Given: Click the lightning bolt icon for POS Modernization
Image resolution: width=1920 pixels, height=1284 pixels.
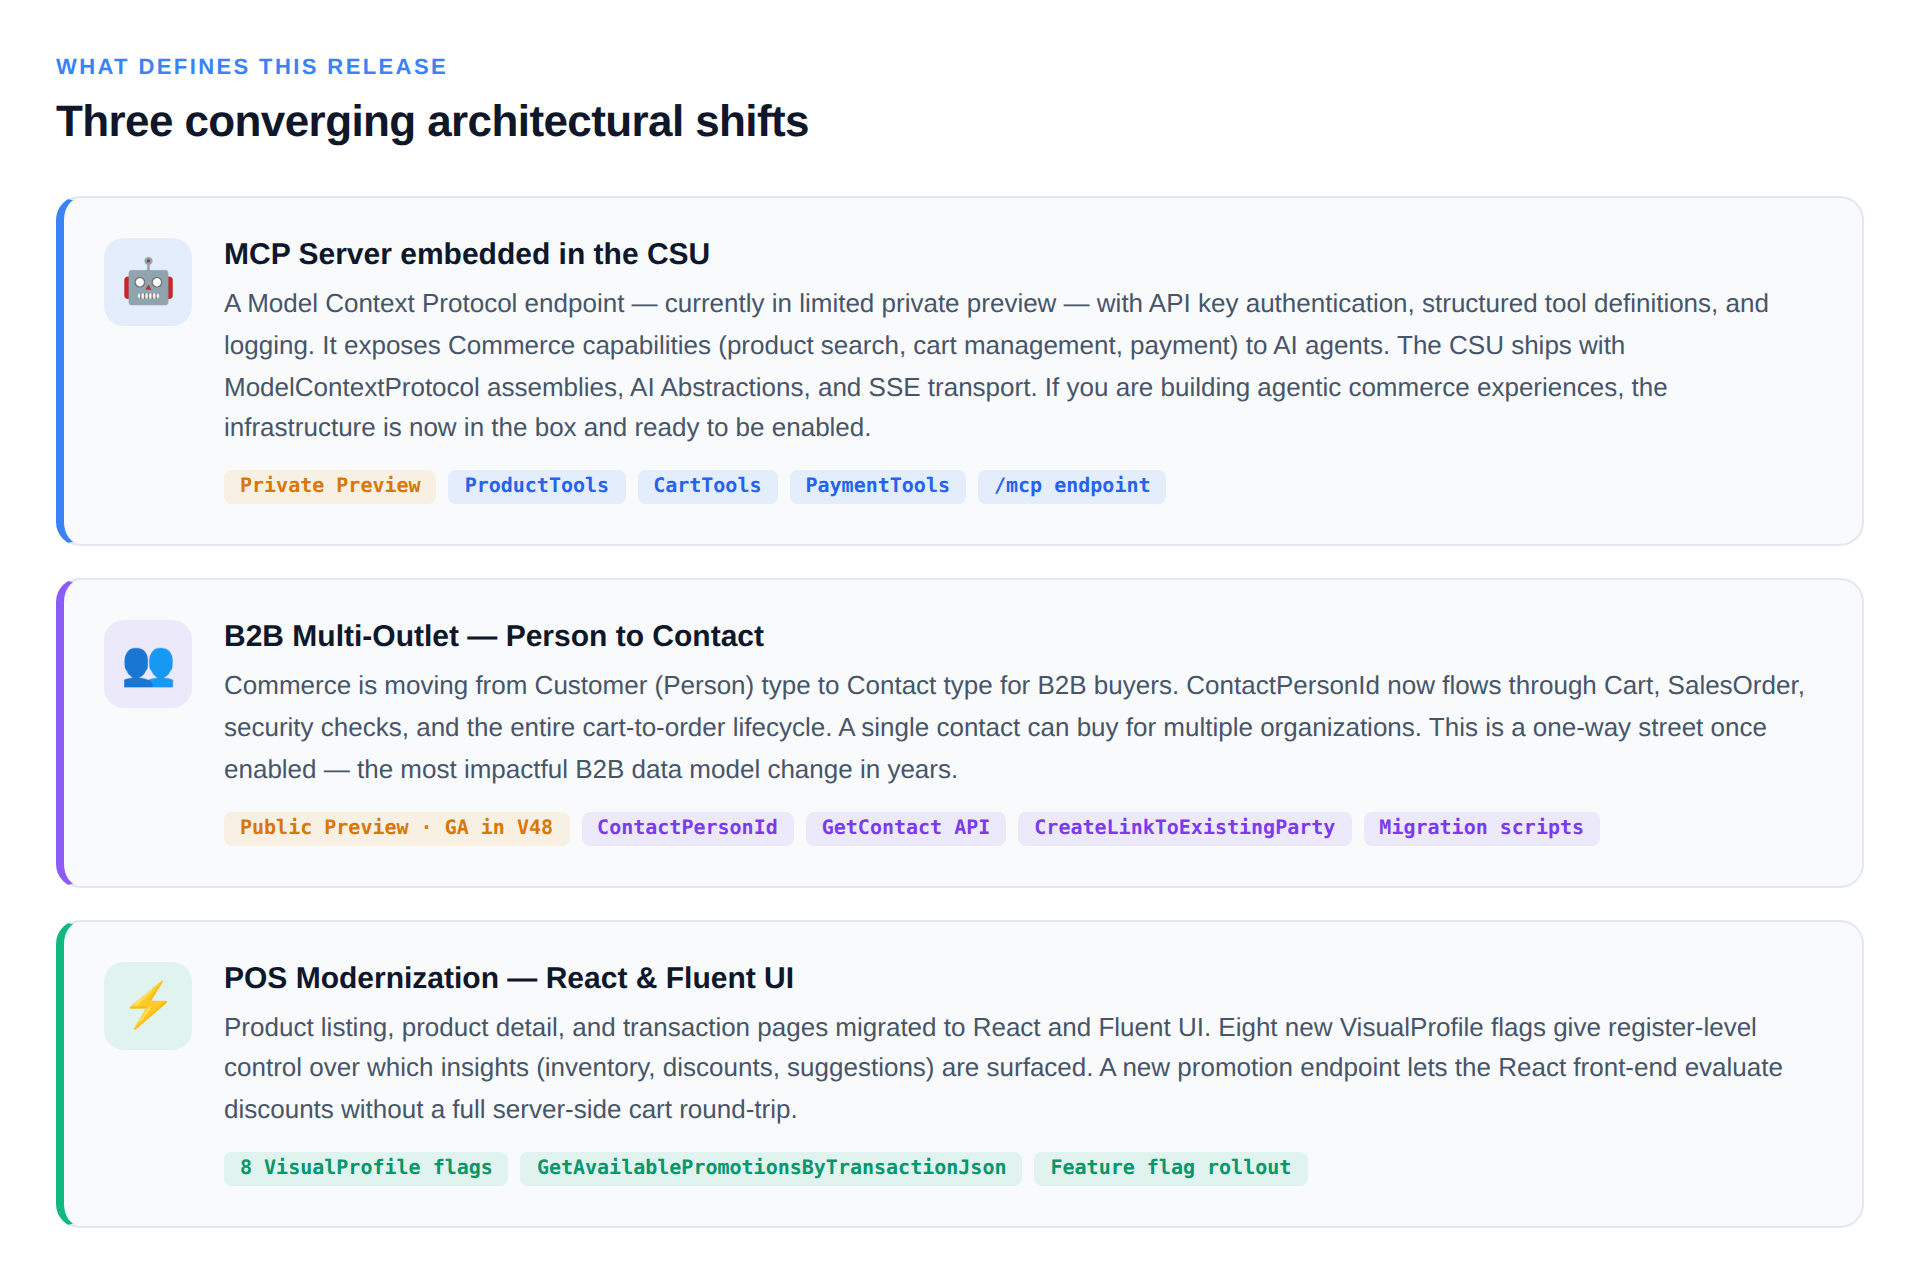Looking at the screenshot, I should click(x=148, y=1006).
